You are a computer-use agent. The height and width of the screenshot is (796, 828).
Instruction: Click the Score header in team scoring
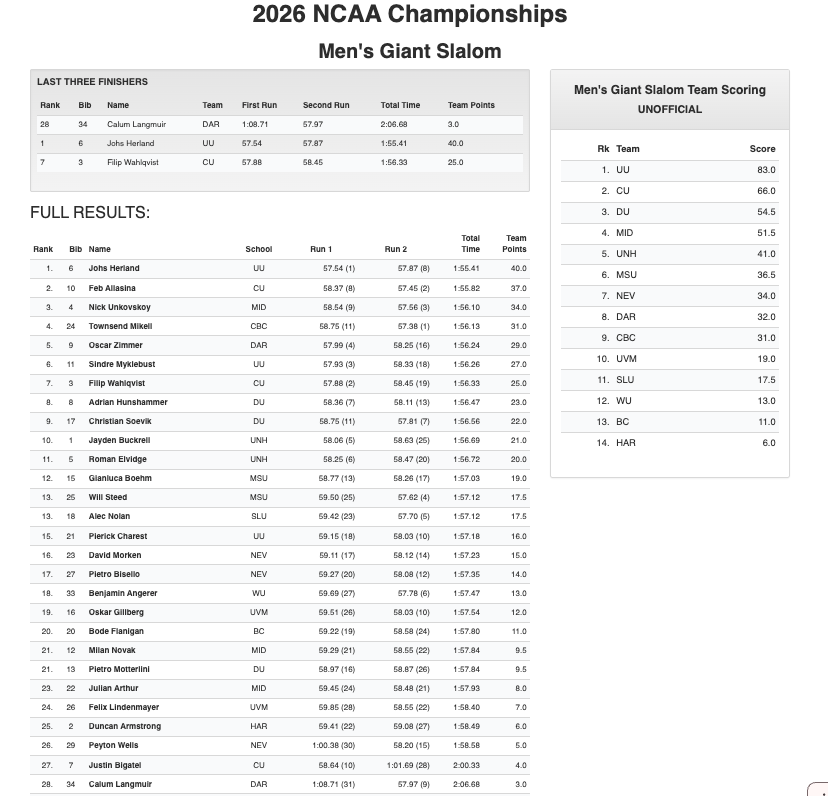(762, 149)
